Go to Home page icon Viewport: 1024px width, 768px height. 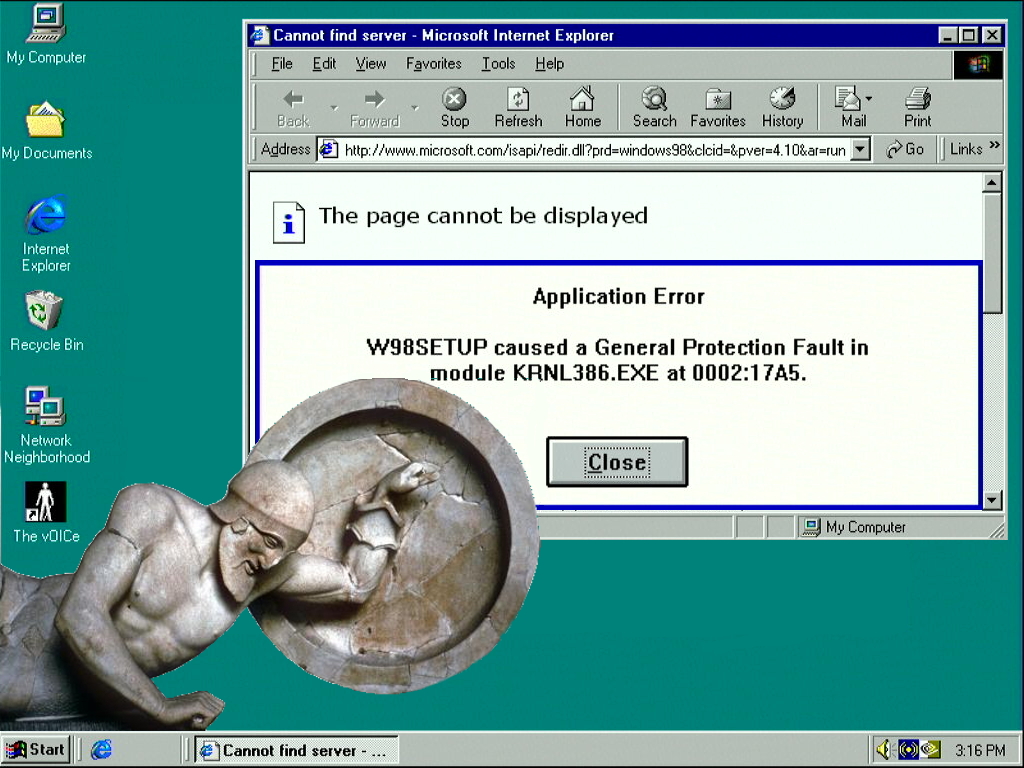click(x=582, y=100)
